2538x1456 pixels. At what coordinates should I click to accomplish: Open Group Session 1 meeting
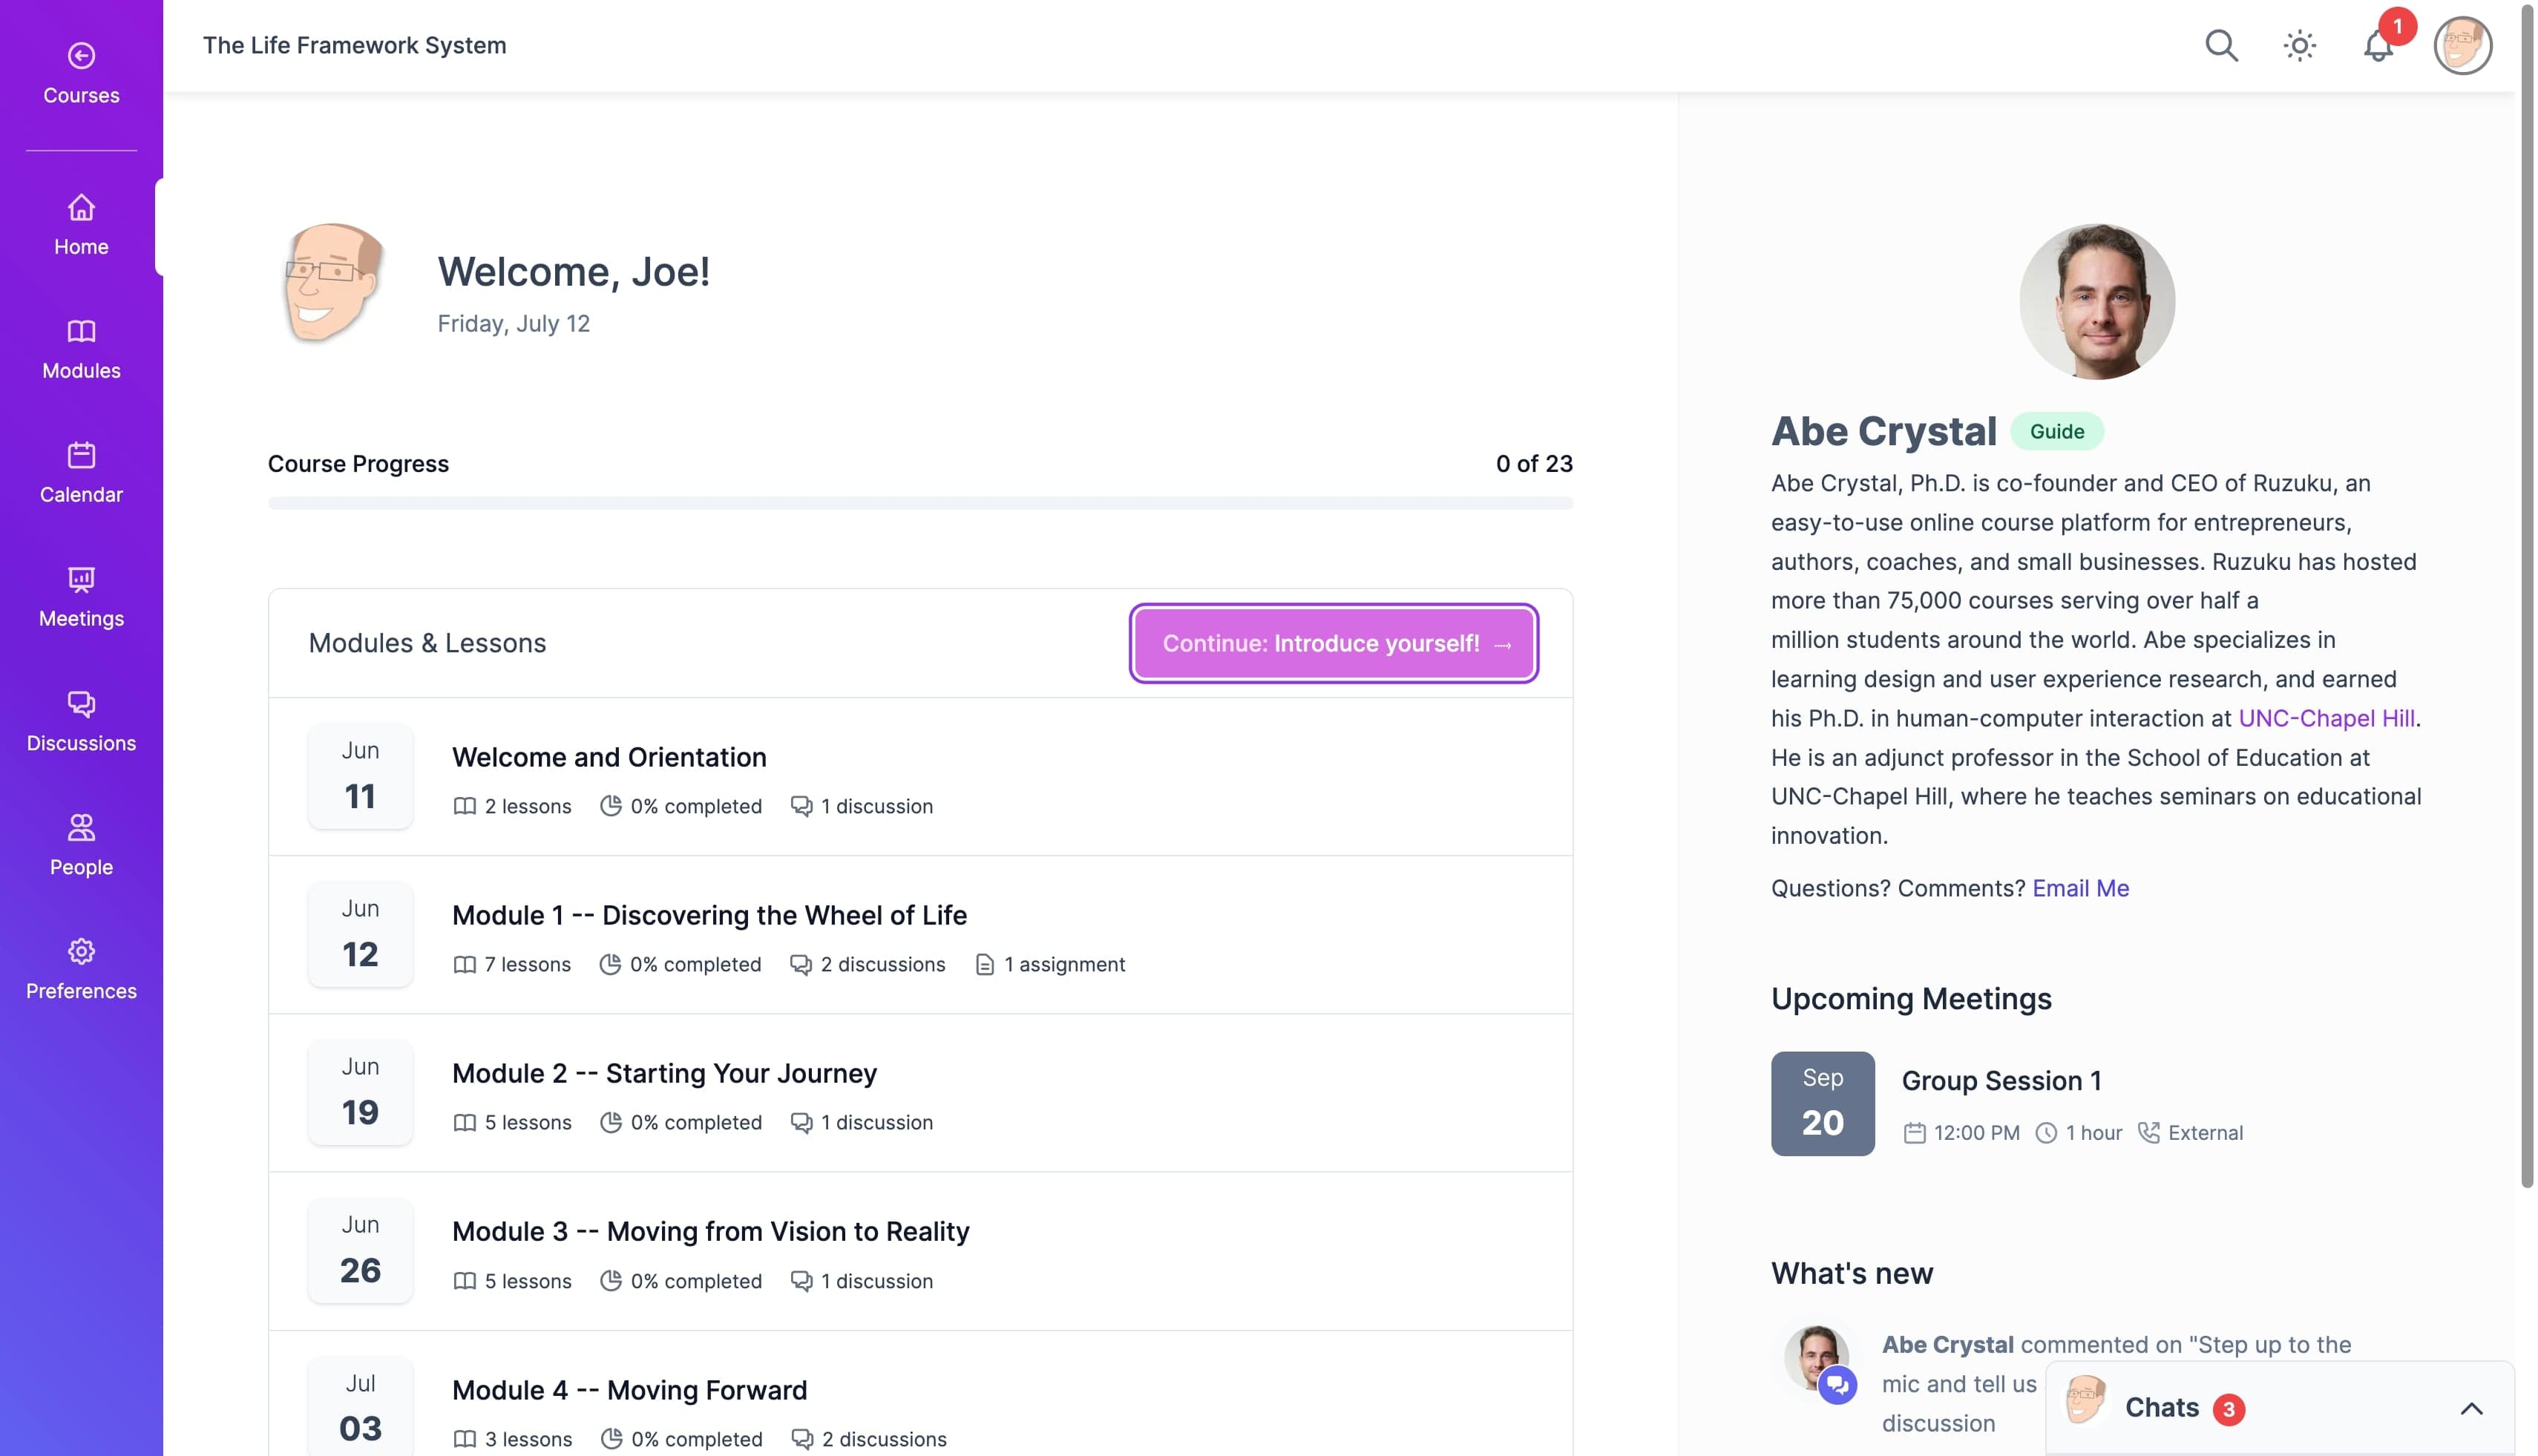pyautogui.click(x=2000, y=1080)
